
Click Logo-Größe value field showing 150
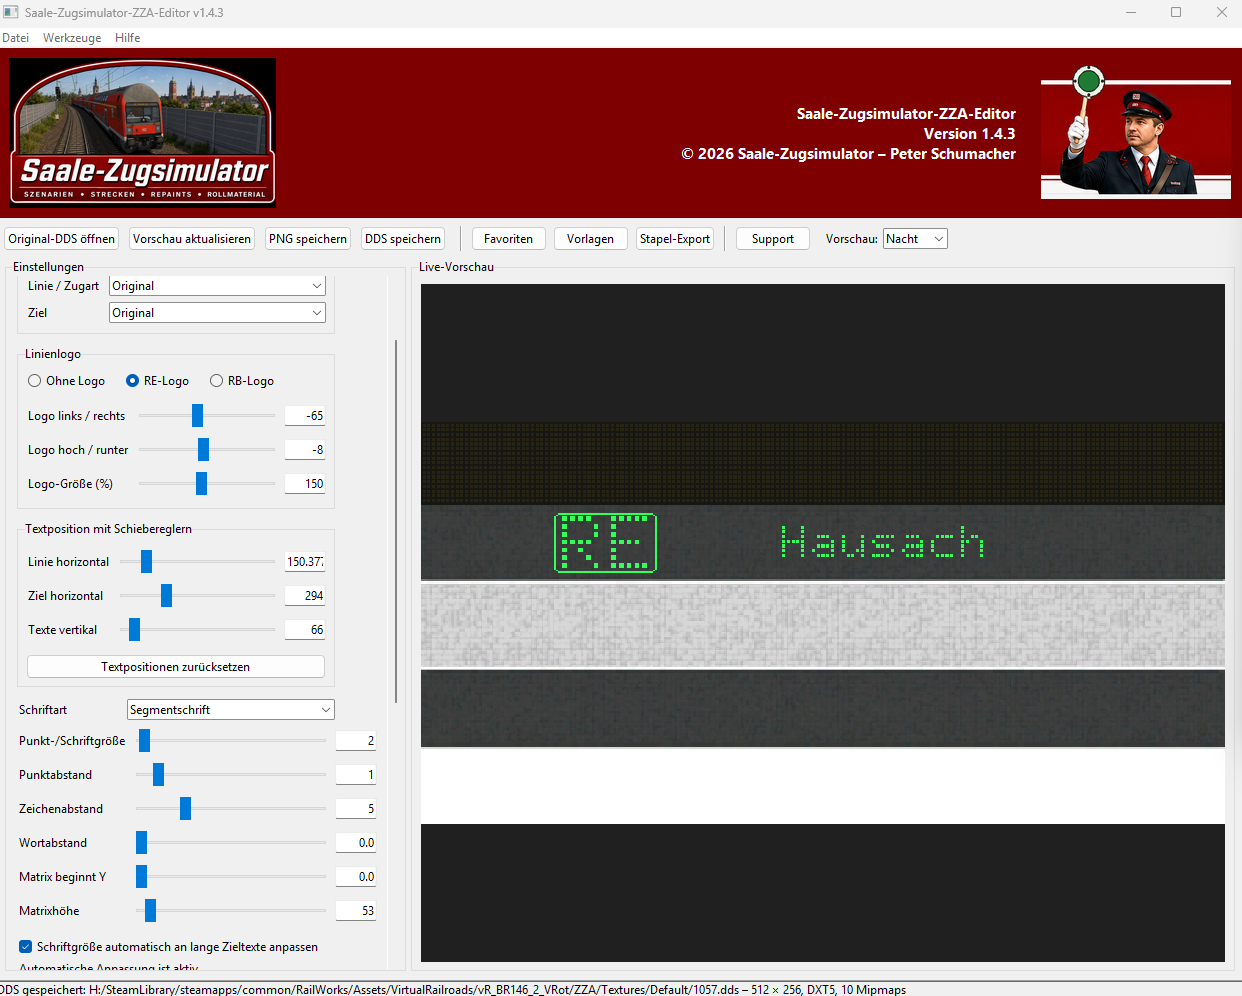point(305,484)
